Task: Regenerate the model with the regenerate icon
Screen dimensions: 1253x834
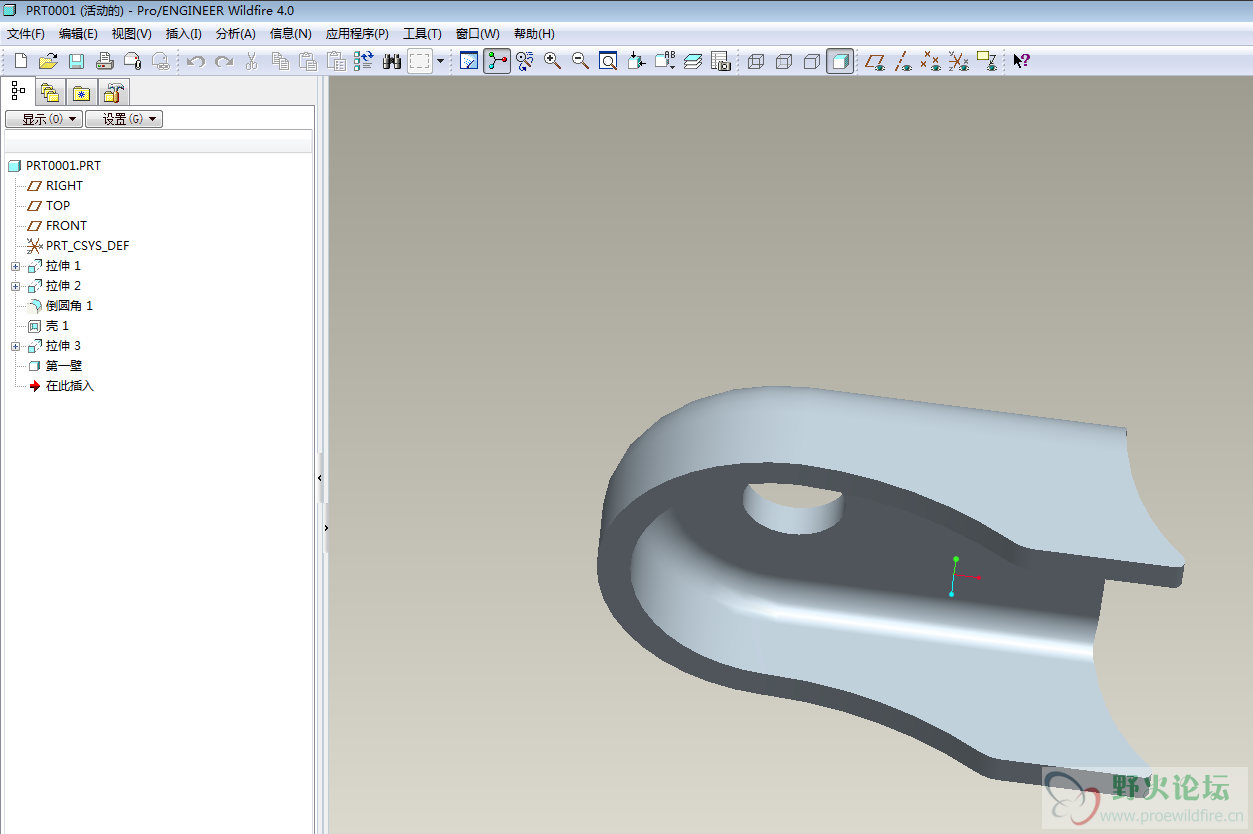Action: click(x=364, y=61)
